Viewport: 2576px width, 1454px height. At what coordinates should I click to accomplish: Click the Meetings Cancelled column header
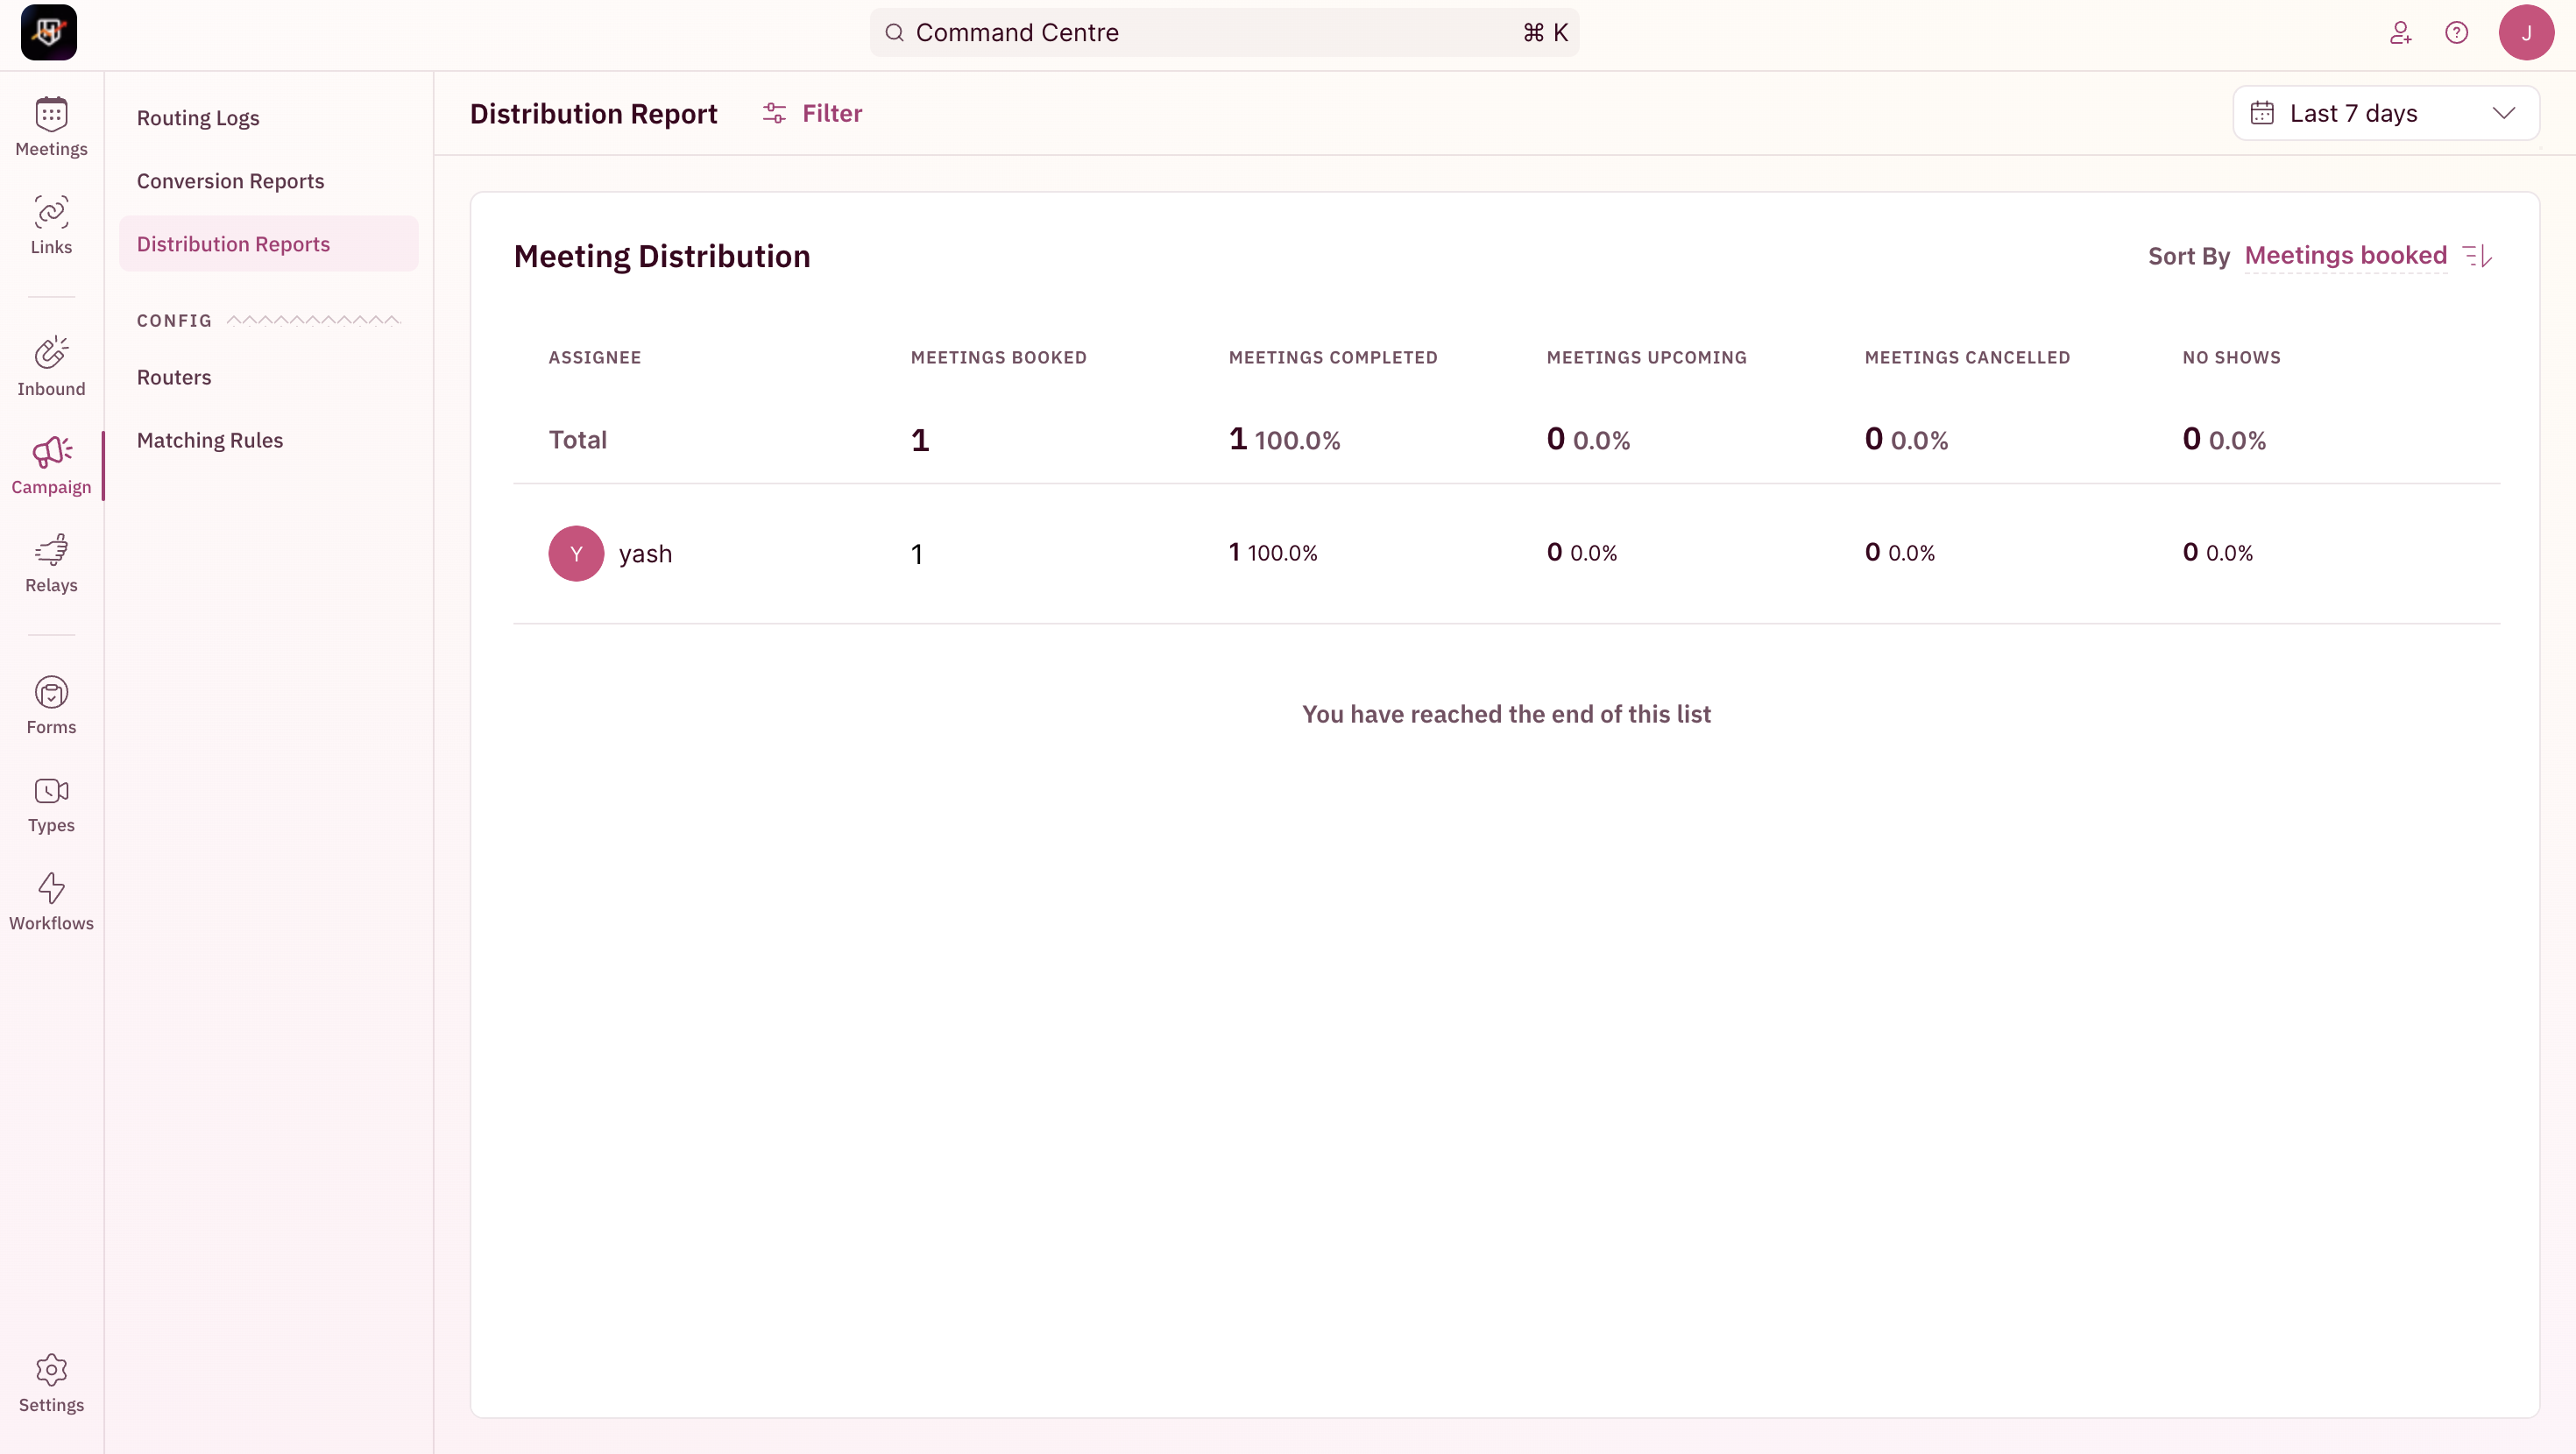click(x=1967, y=358)
